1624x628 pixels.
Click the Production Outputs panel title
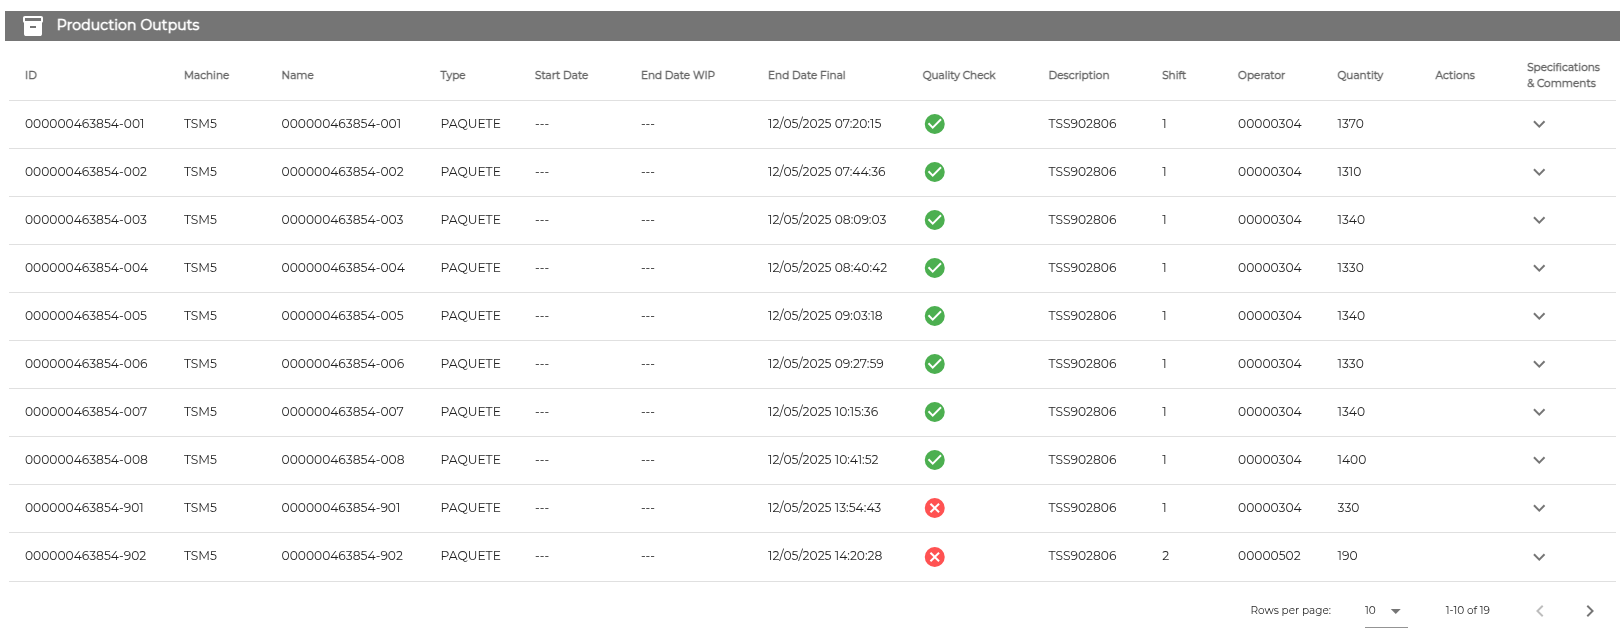[x=128, y=25]
